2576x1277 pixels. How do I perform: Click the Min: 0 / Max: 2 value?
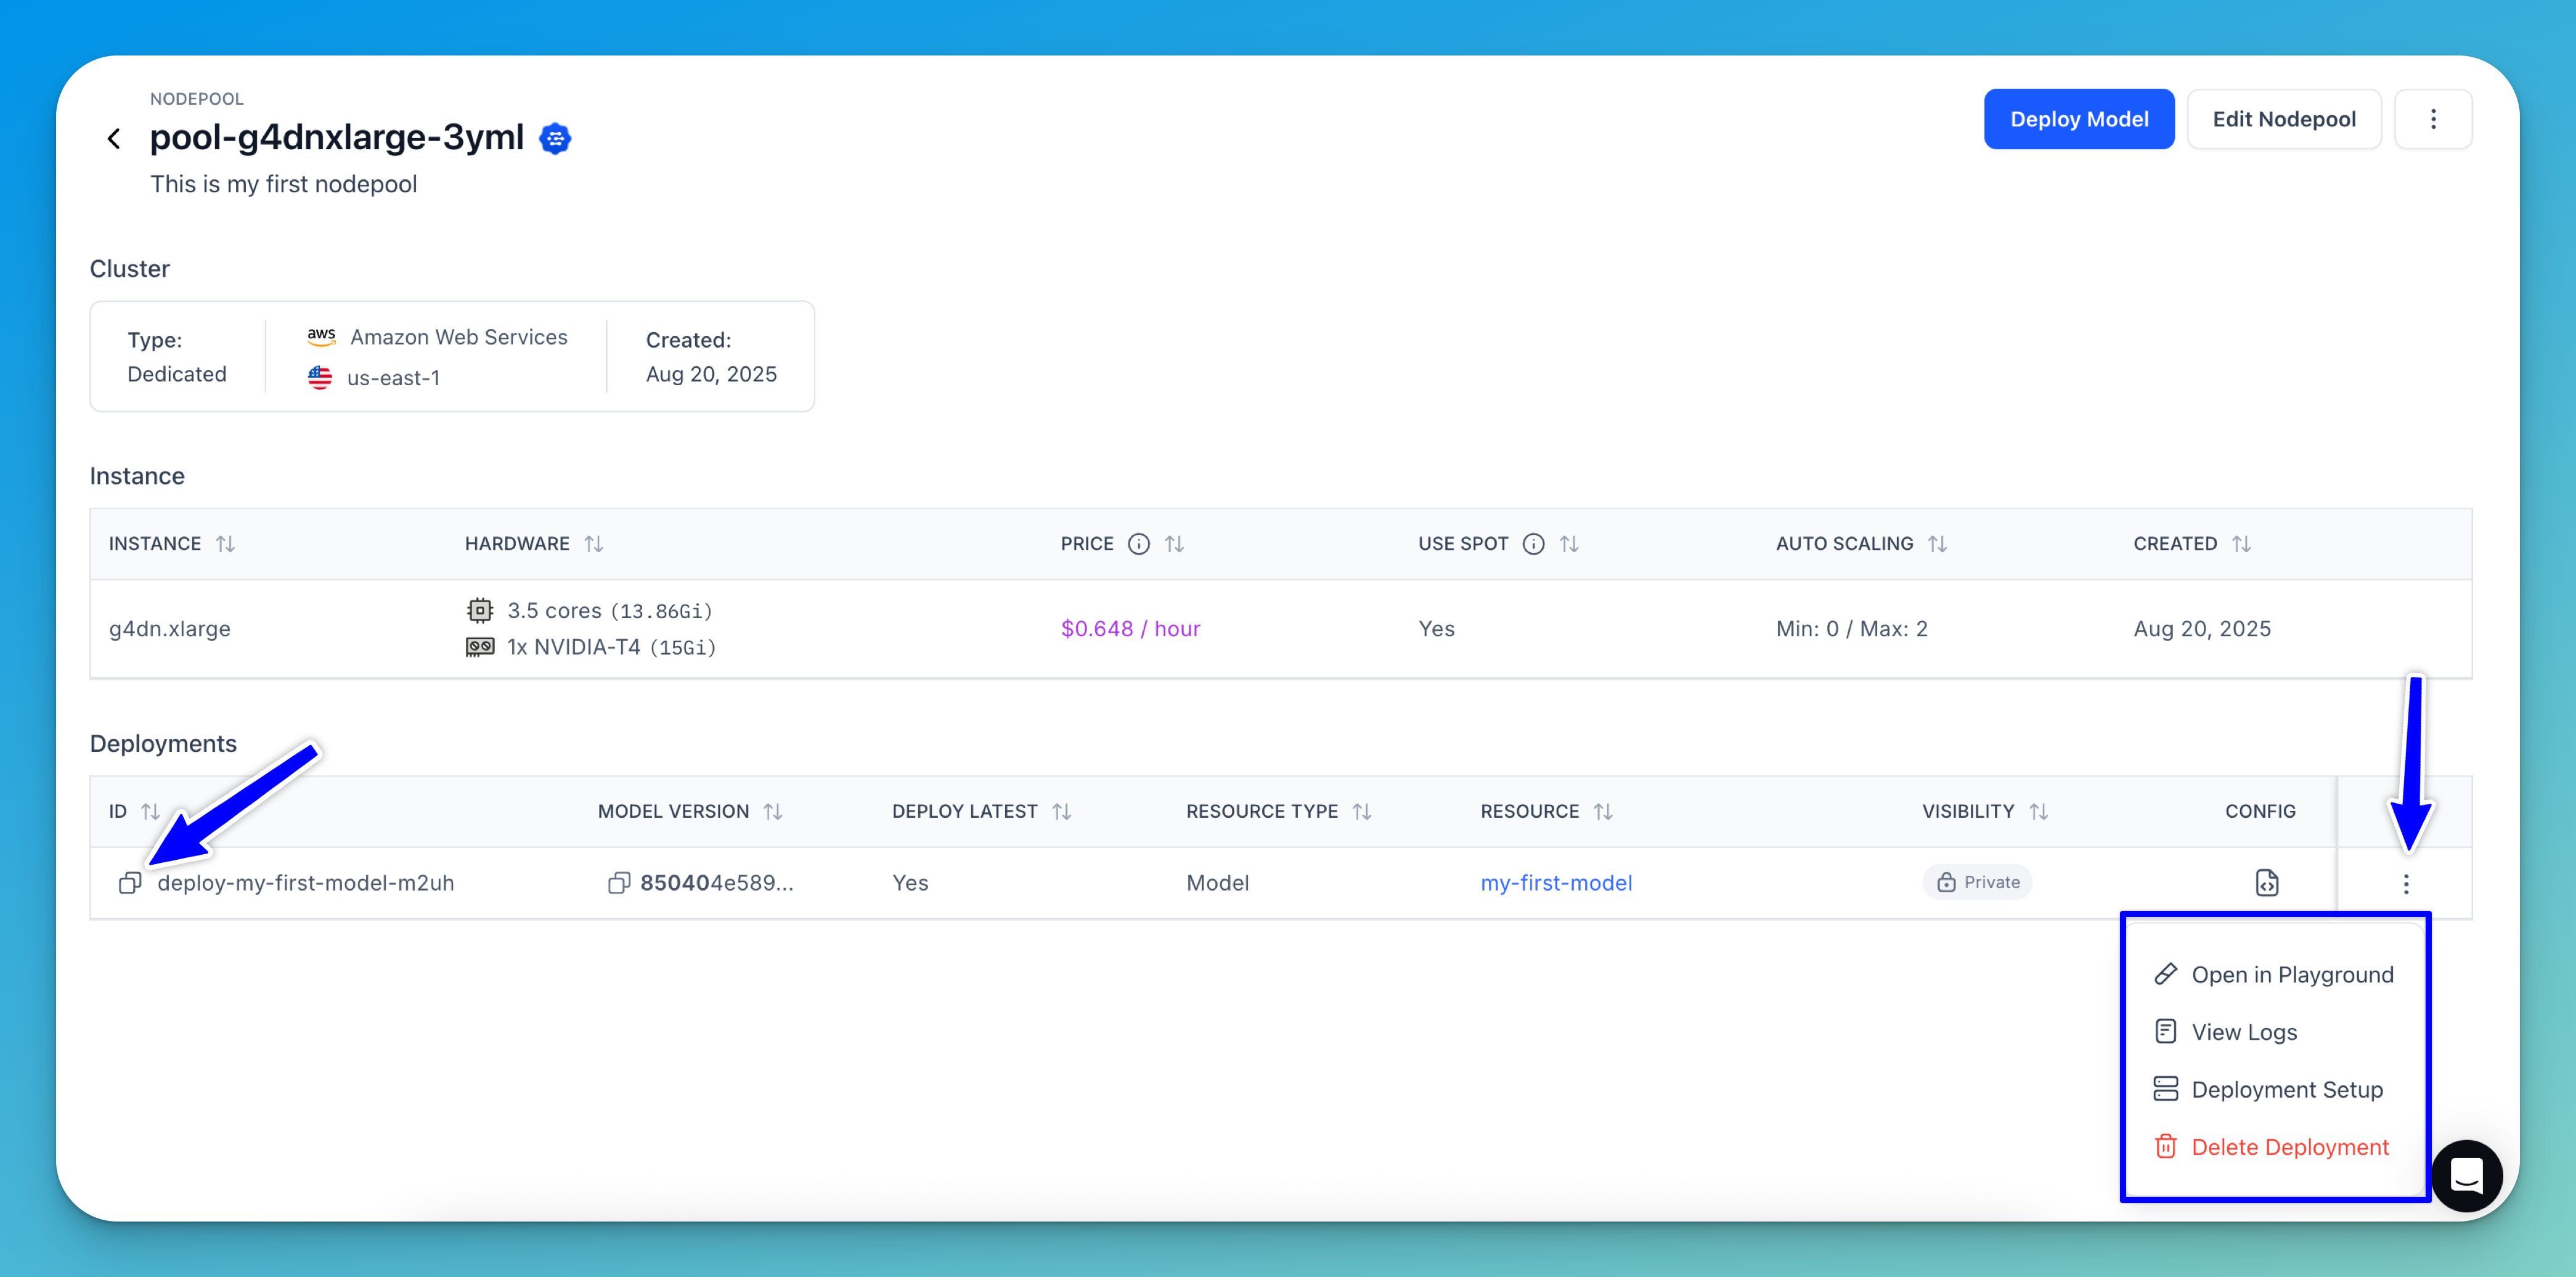(x=1852, y=629)
